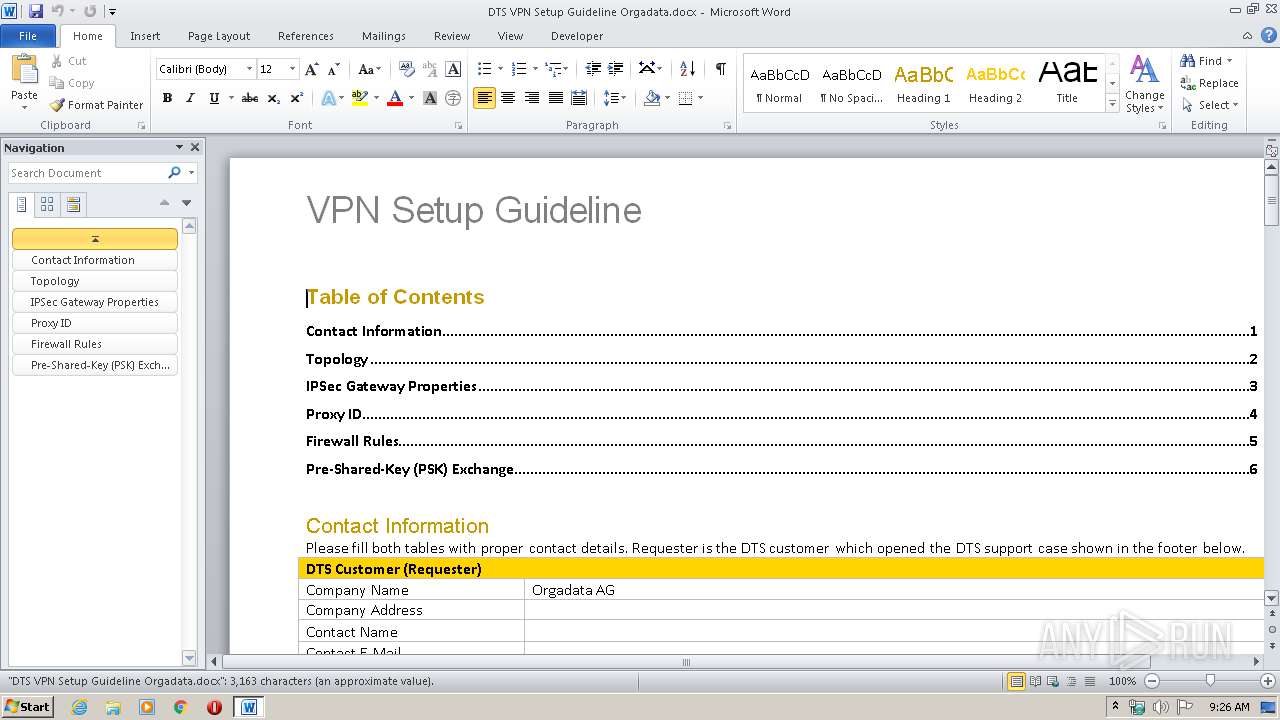Open the Find dropdown arrow
Screen dimensions: 1280x720
pyautogui.click(x=1230, y=61)
